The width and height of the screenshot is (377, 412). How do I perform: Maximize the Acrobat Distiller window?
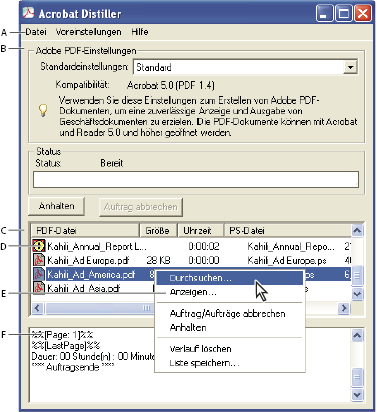pyautogui.click(x=344, y=13)
